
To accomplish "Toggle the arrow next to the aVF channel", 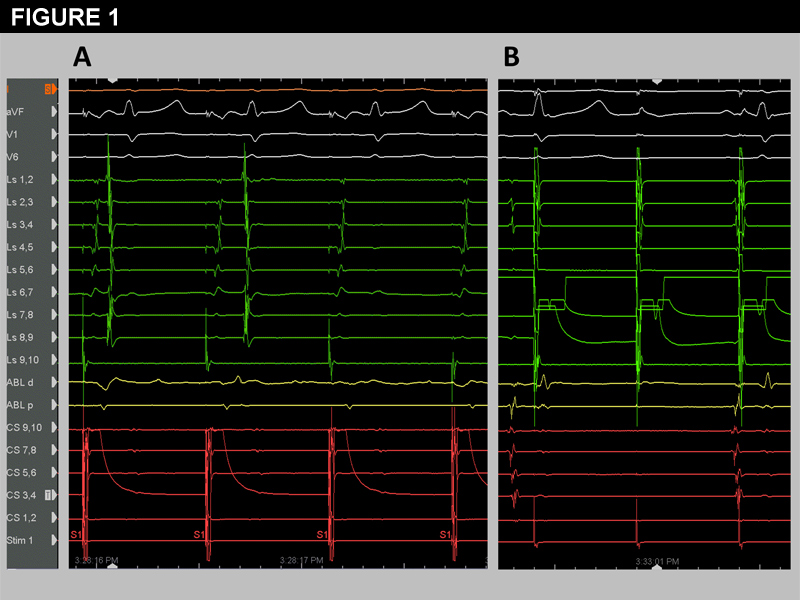I will [55, 112].
